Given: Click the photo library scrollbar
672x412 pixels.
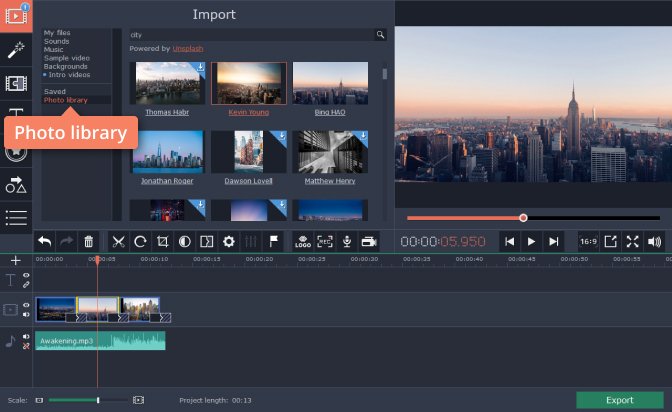Looking at the screenshot, I should coord(384,74).
